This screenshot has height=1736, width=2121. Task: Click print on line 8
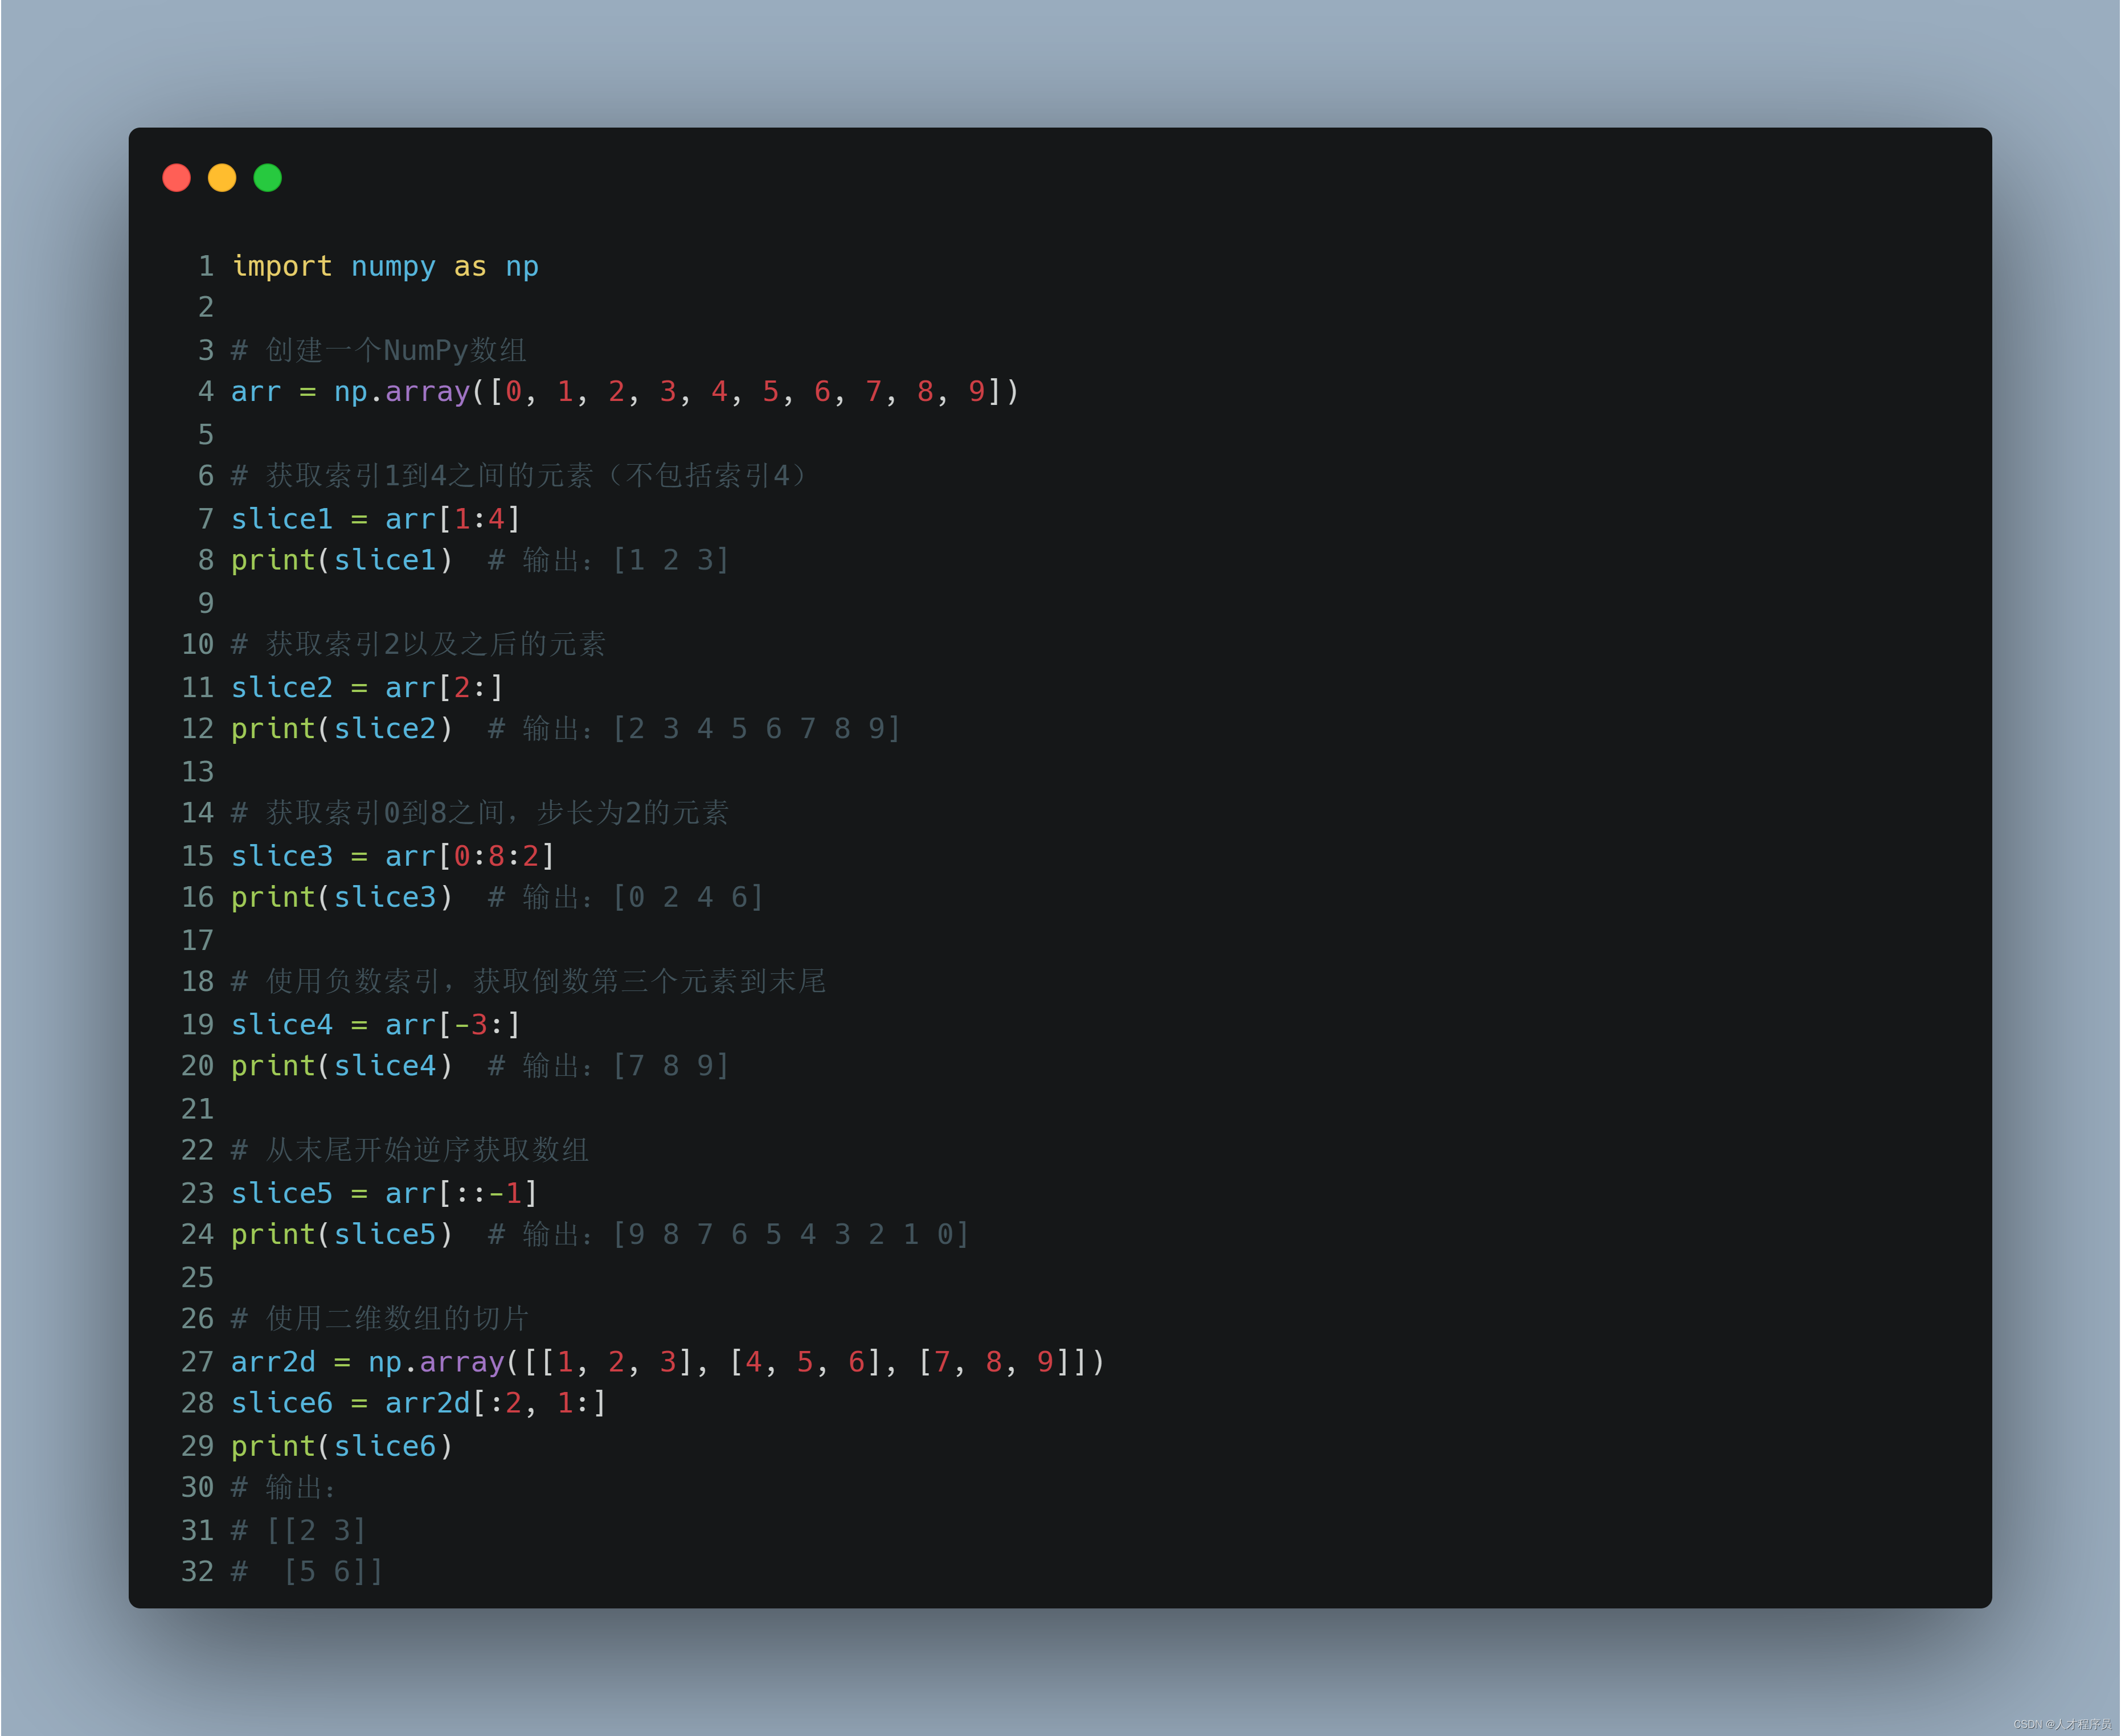pyautogui.click(x=273, y=560)
